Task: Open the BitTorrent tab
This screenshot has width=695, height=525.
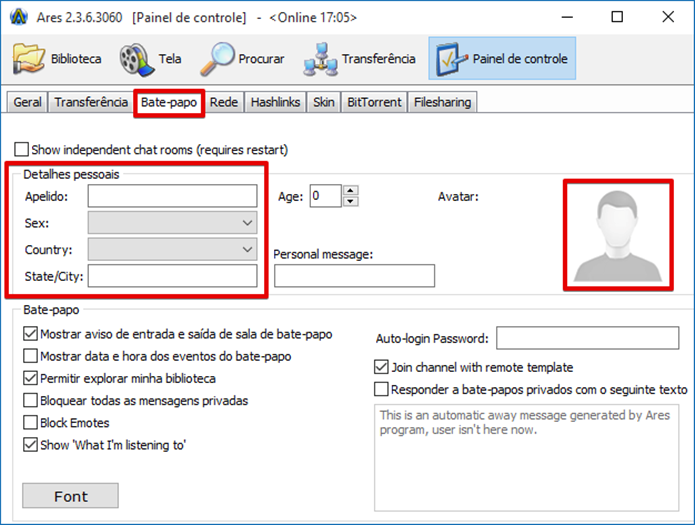Action: pos(374,102)
